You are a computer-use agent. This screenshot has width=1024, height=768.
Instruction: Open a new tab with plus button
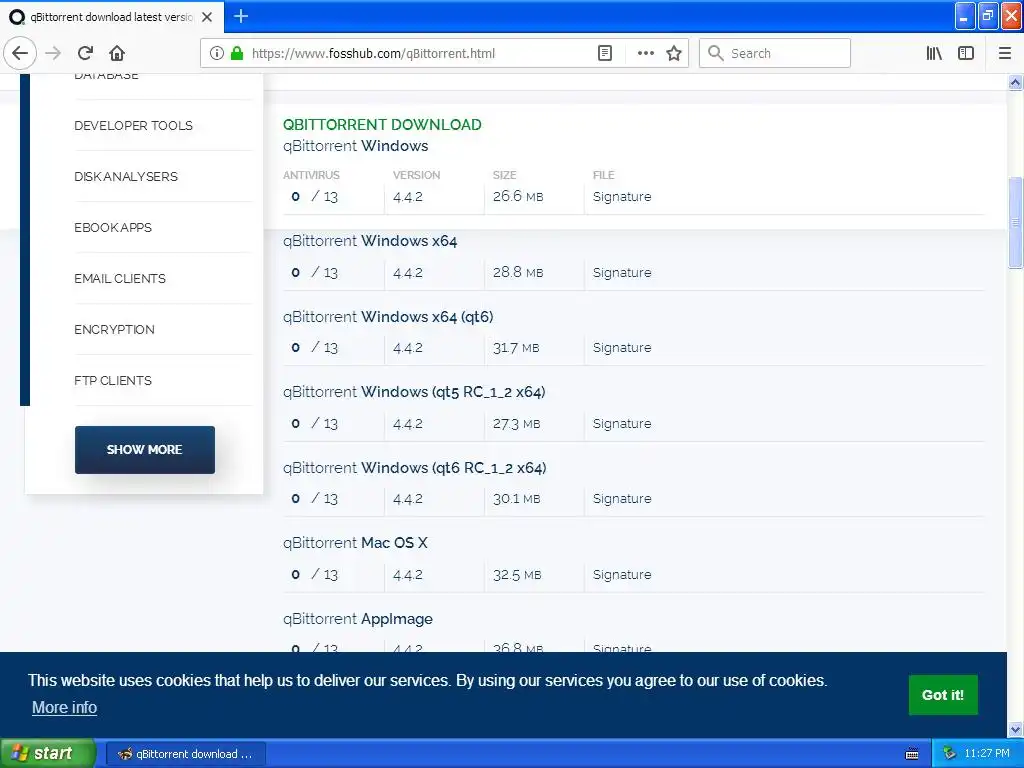pyautogui.click(x=241, y=16)
